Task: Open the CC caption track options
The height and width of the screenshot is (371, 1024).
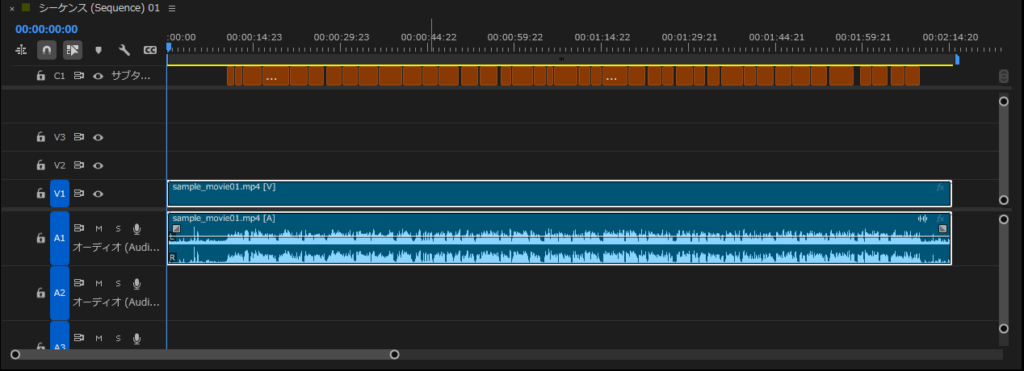Action: pos(150,50)
